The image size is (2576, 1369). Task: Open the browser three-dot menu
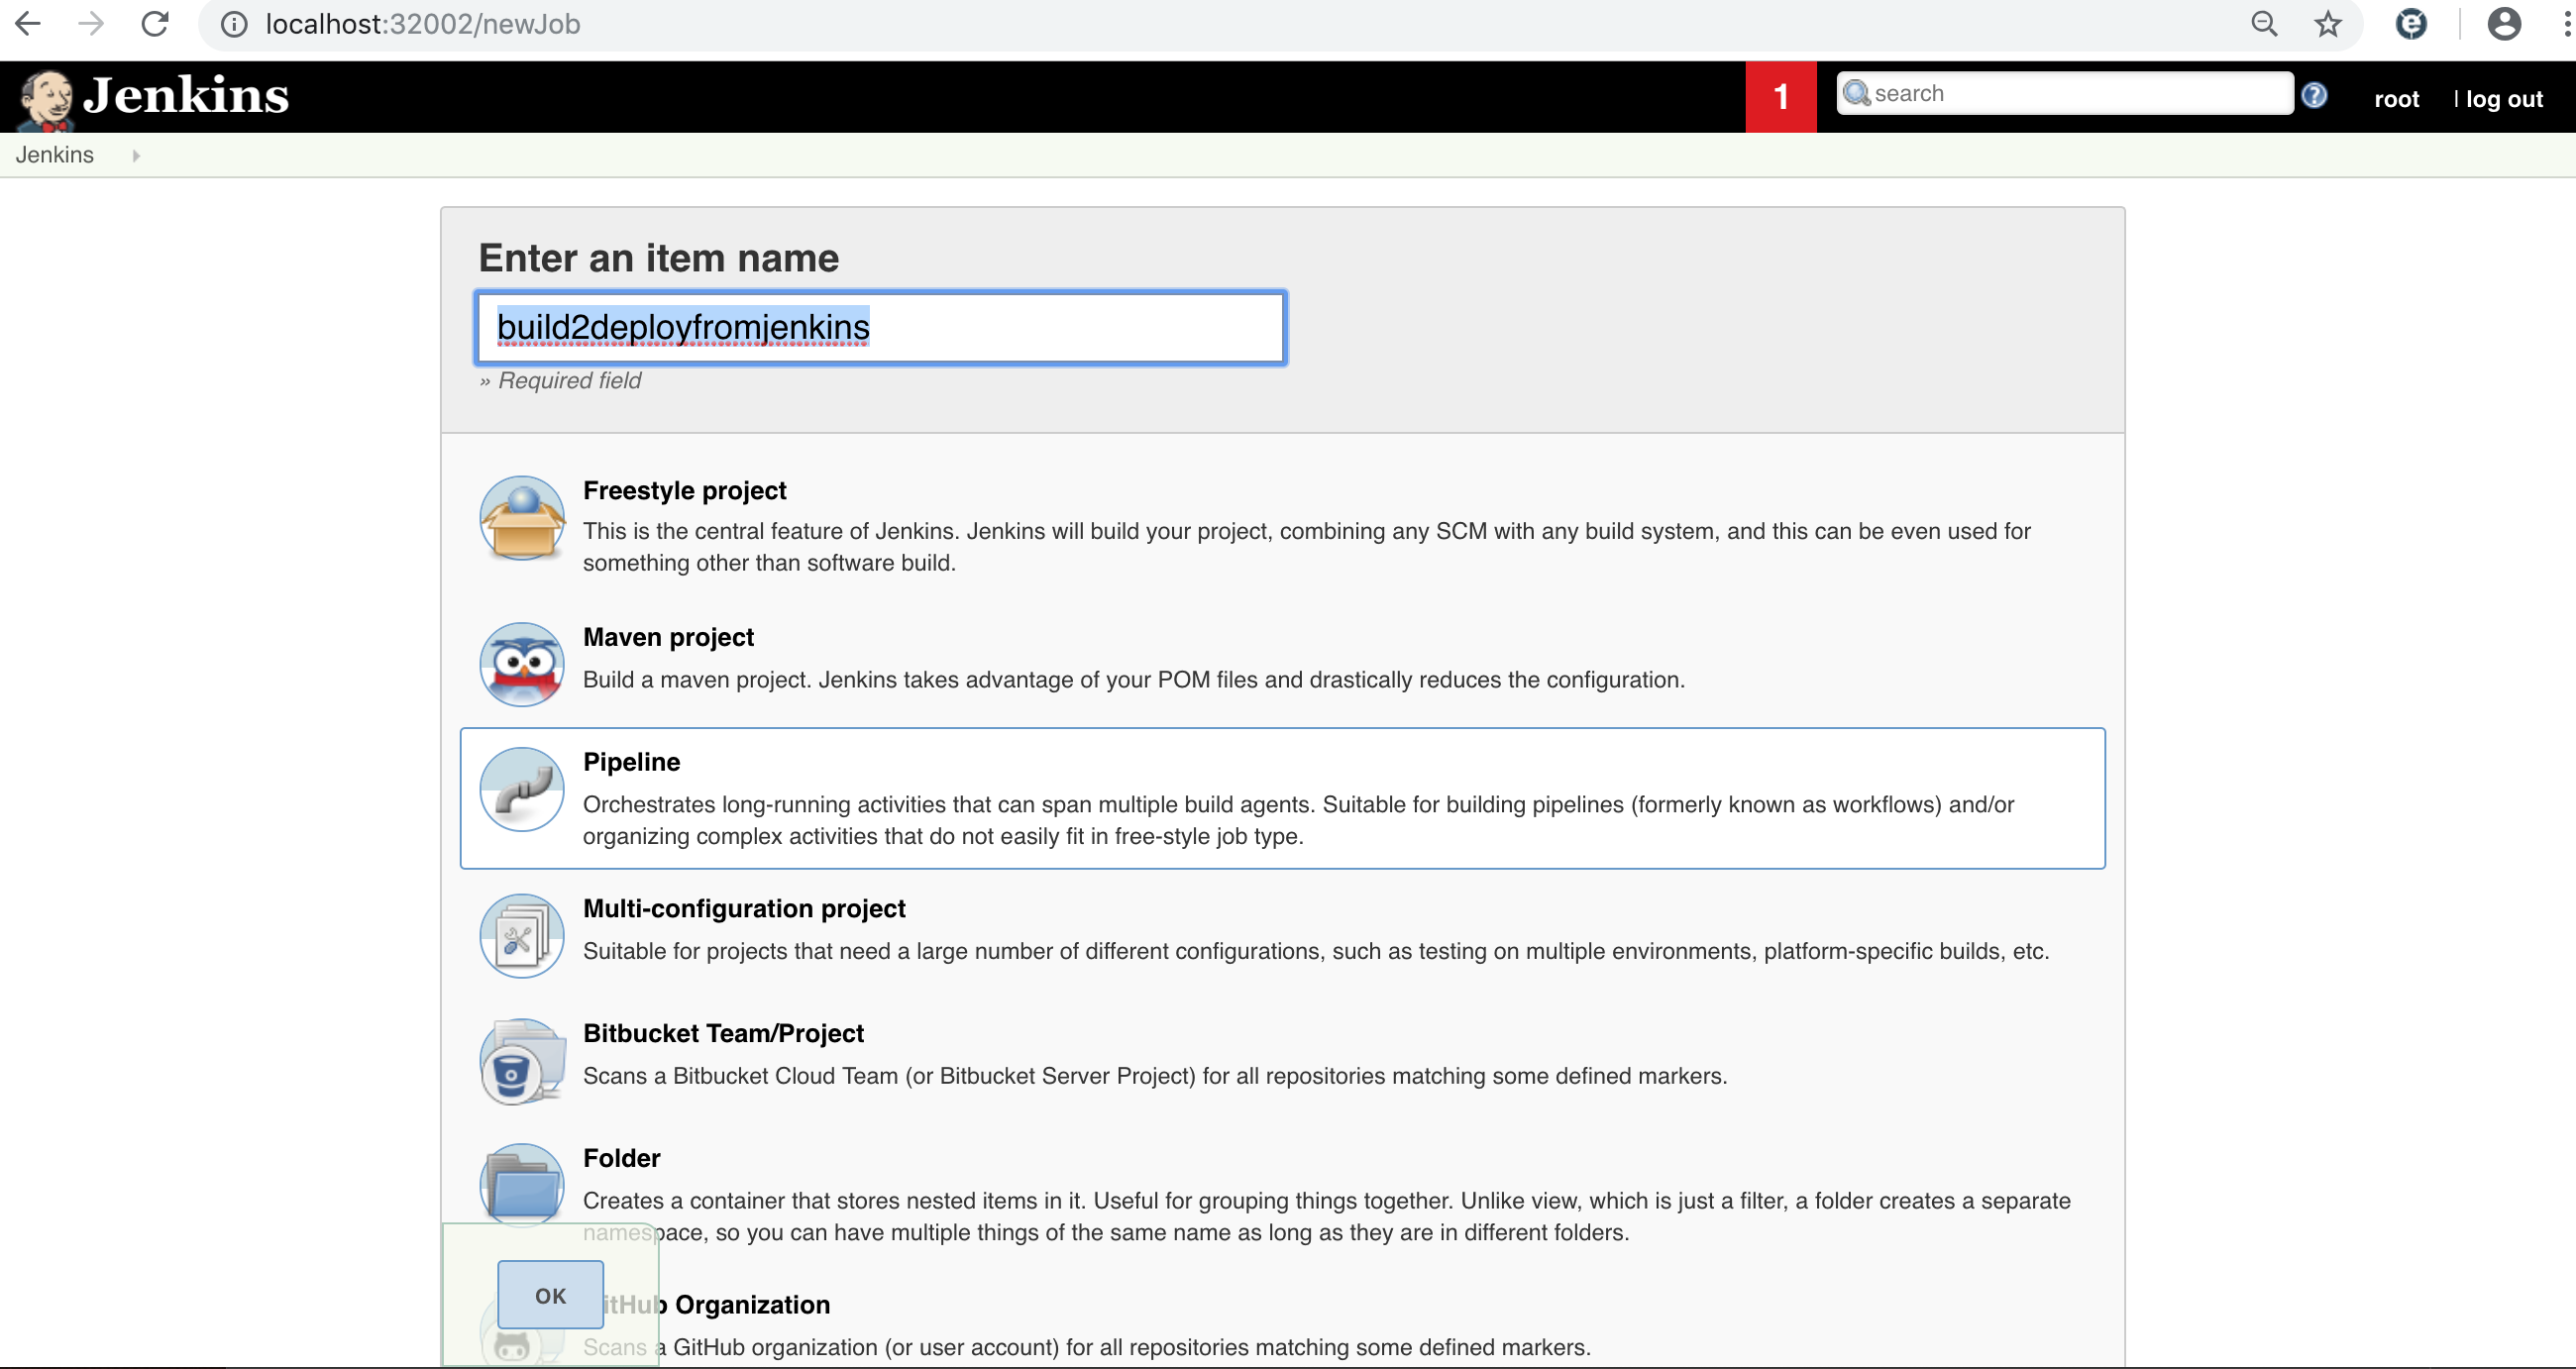pos(2566,24)
